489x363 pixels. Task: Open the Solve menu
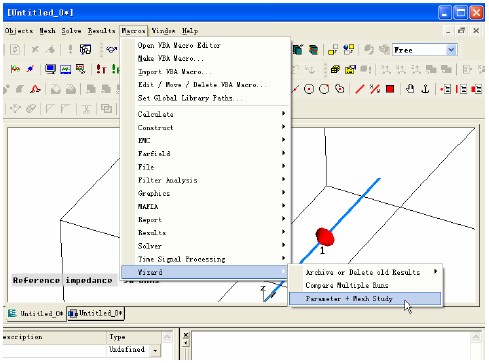(x=71, y=31)
